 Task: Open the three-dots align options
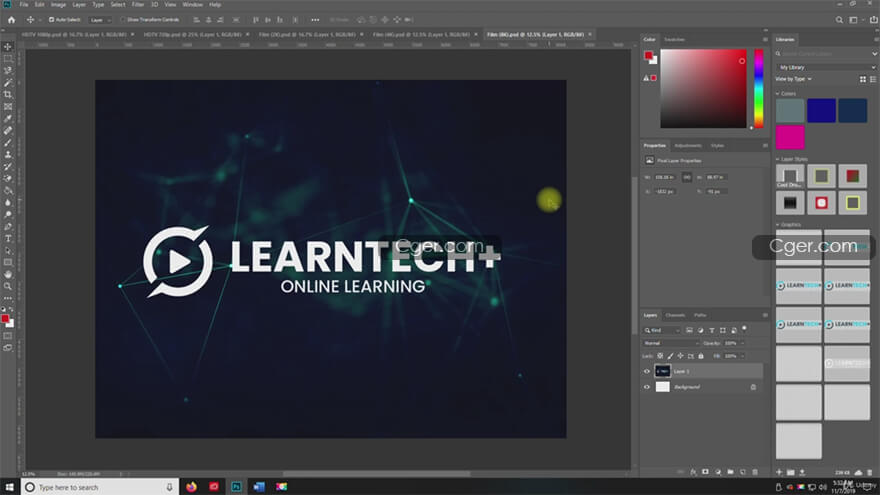click(315, 20)
